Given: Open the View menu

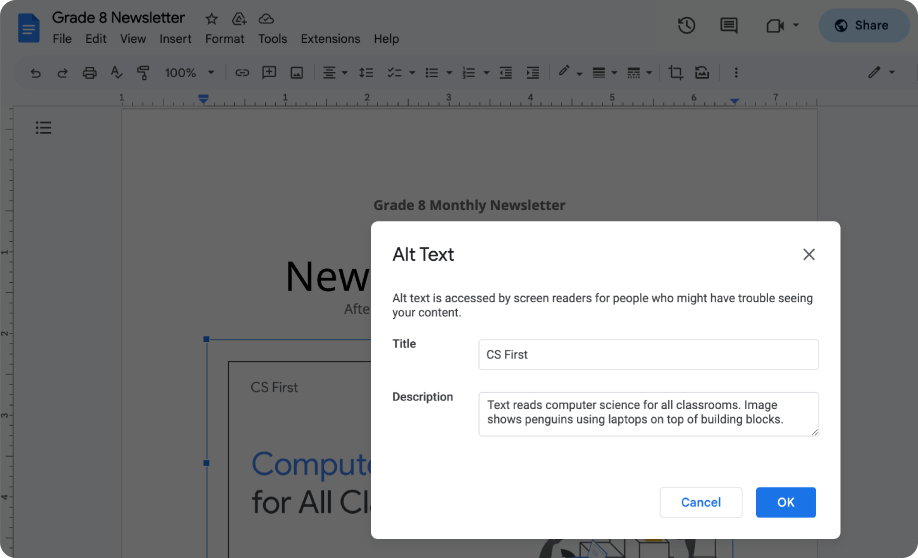Looking at the screenshot, I should (x=133, y=39).
